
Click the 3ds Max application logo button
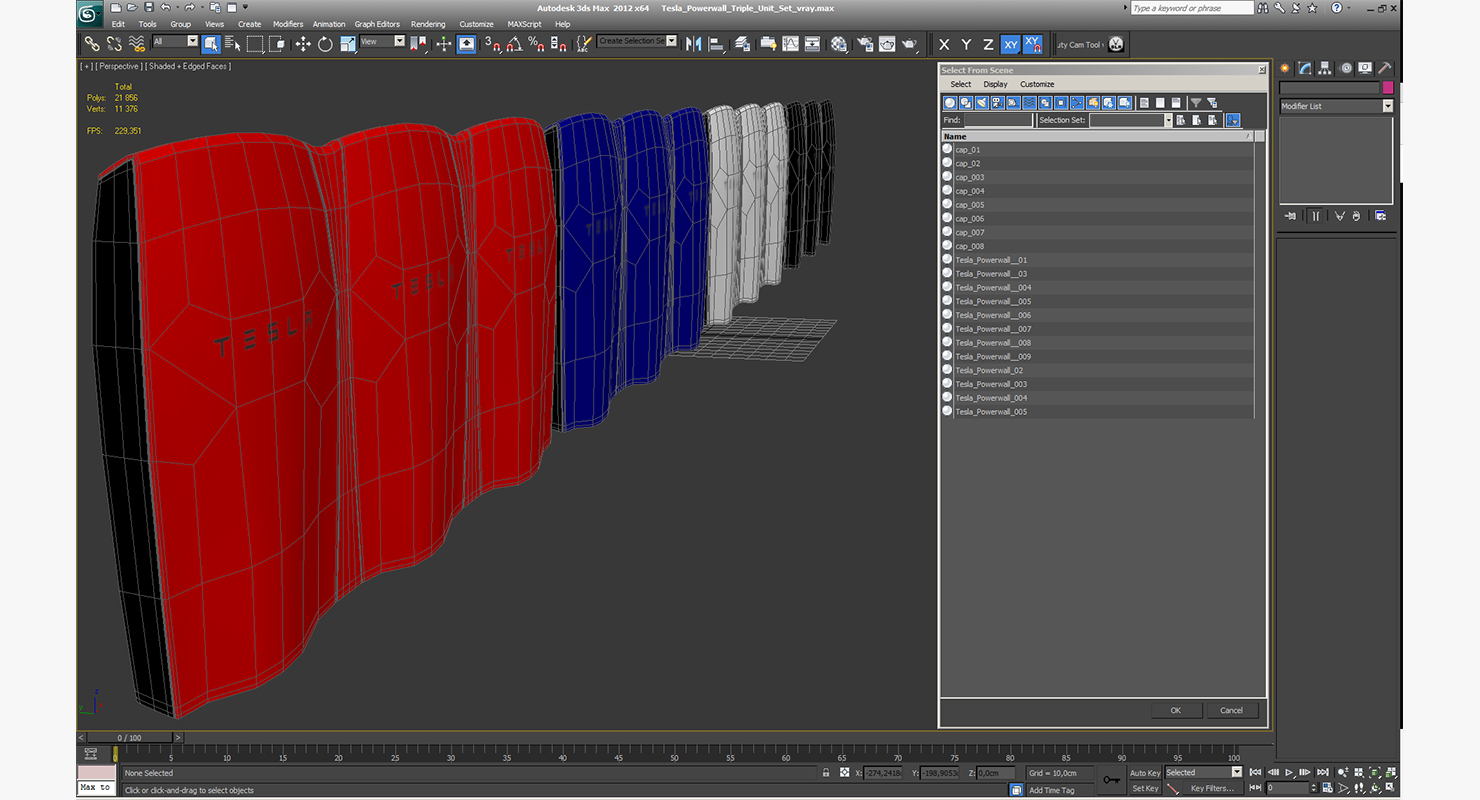(91, 14)
